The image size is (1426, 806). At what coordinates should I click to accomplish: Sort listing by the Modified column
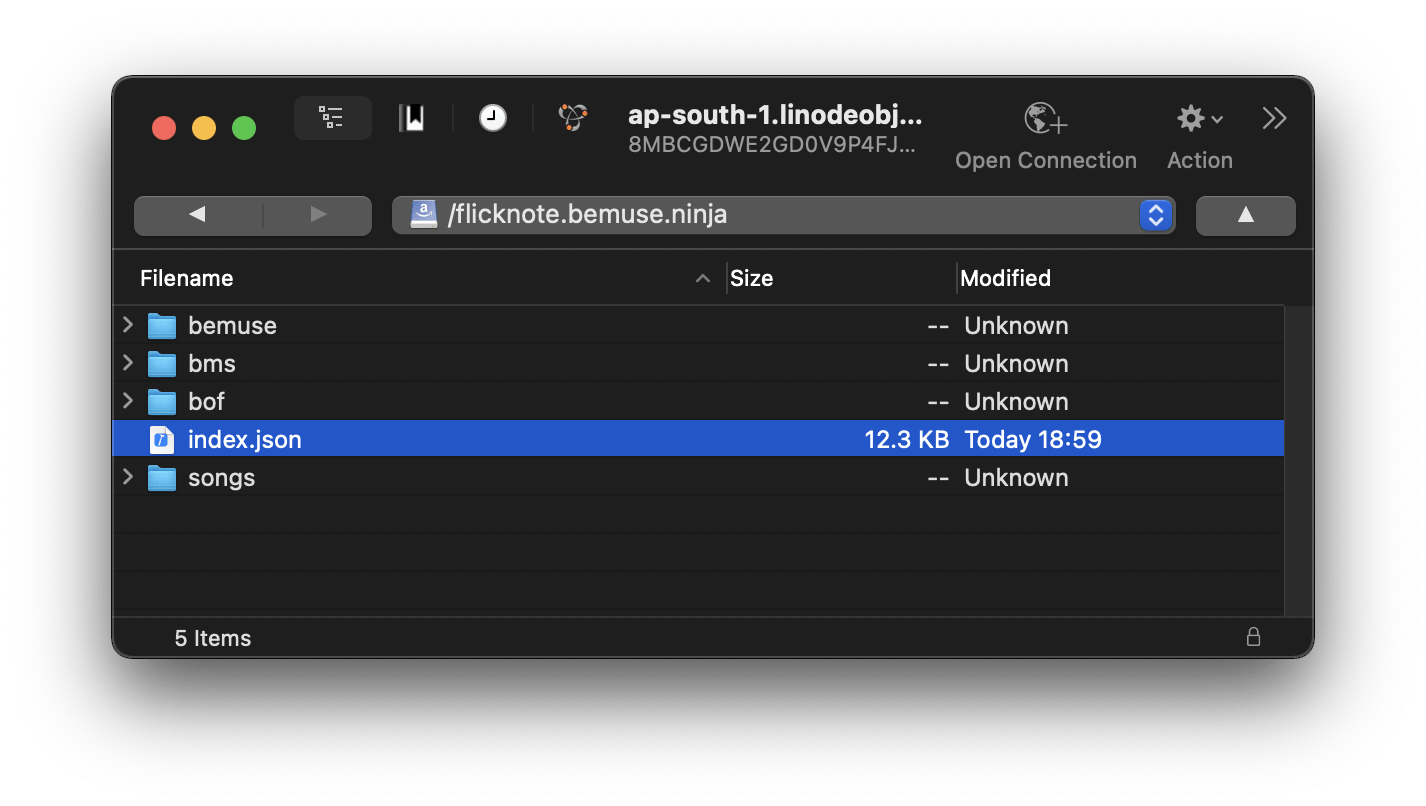(1006, 278)
